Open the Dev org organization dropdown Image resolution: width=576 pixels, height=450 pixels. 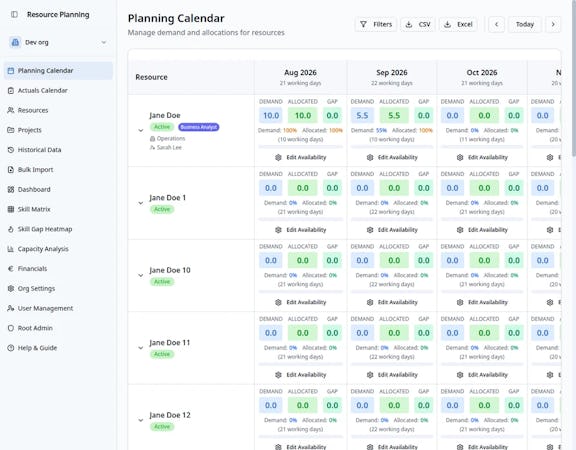(58, 43)
